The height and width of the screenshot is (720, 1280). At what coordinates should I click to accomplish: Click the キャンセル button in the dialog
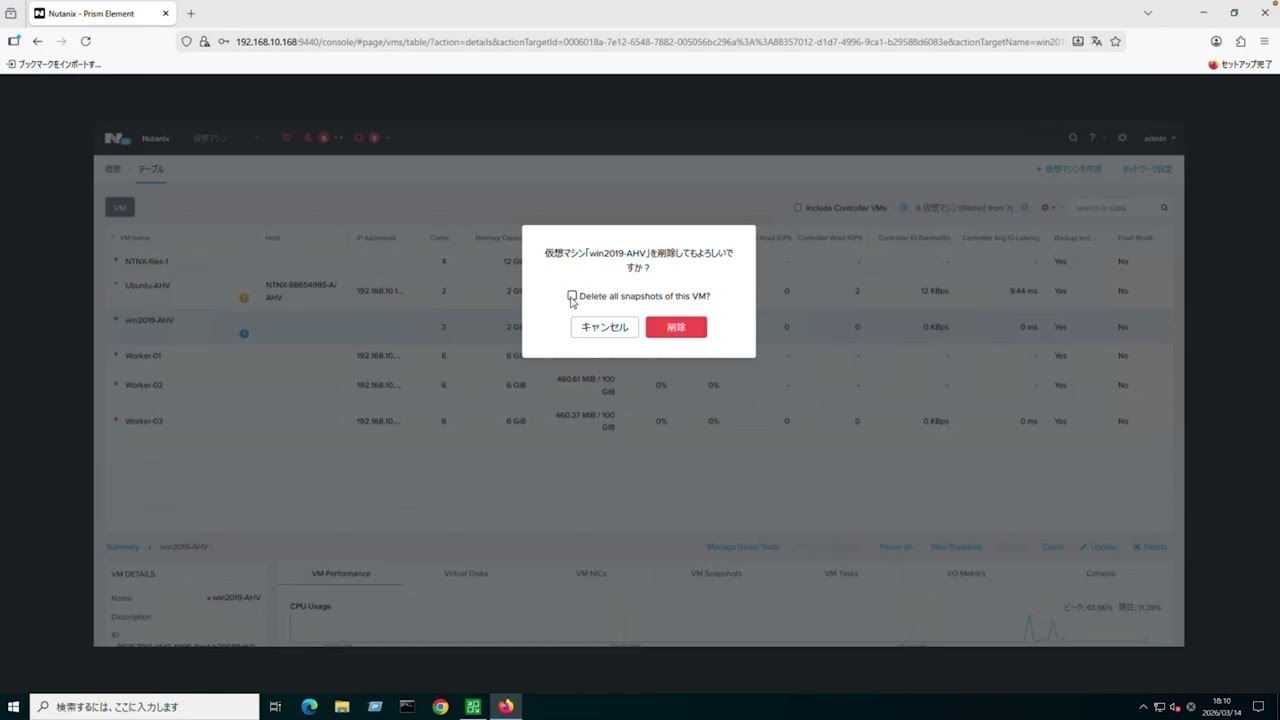click(605, 327)
